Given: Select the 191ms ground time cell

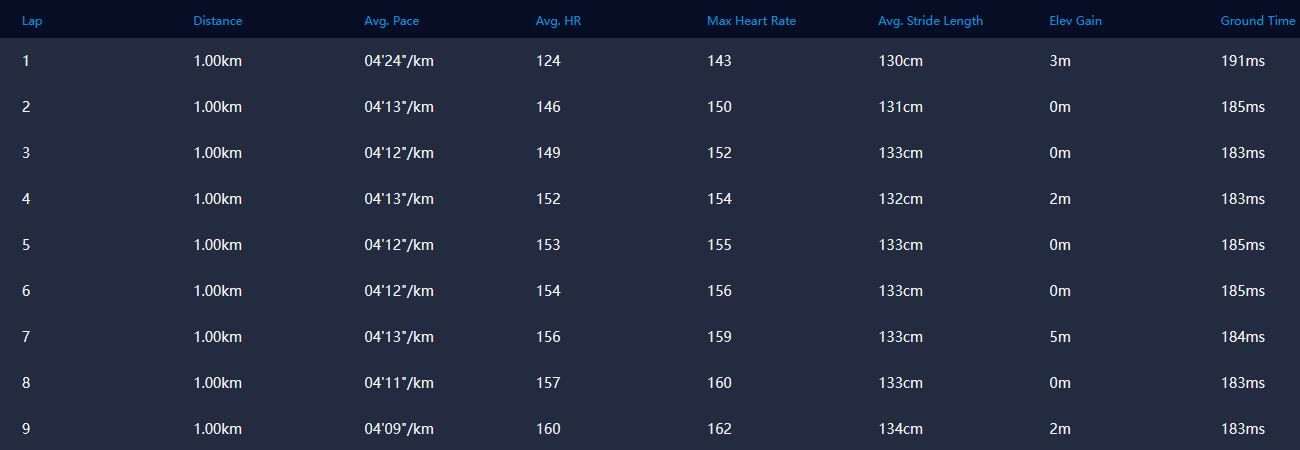Looking at the screenshot, I should pos(1243,61).
